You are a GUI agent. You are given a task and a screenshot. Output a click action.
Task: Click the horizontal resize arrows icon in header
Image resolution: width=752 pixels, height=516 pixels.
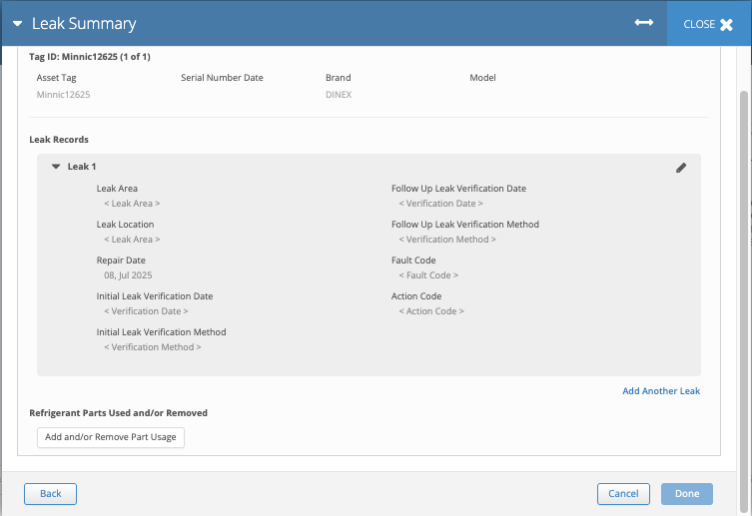644,23
